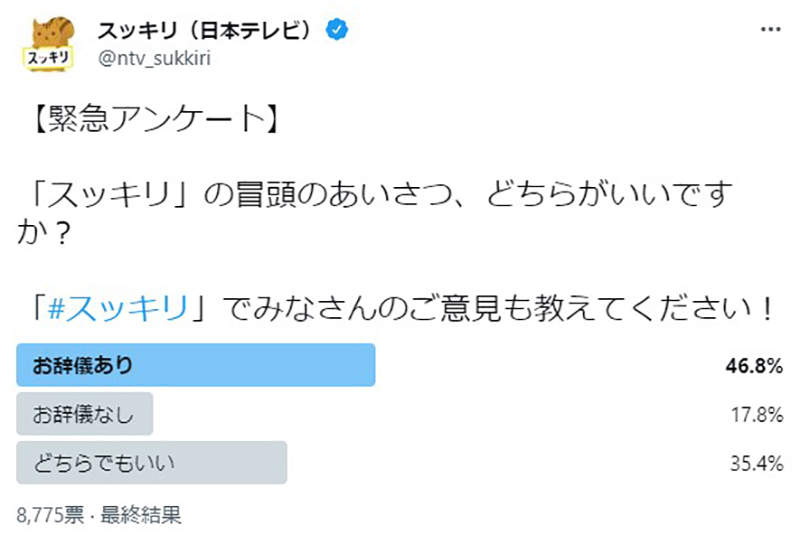
Task: Click the yellow スッキリ logo in avatar
Action: click(47, 58)
